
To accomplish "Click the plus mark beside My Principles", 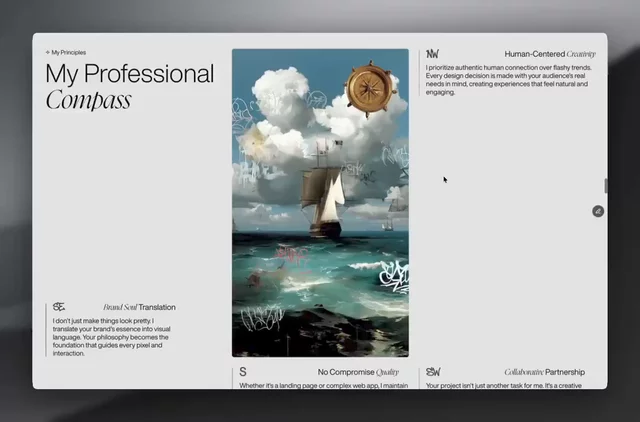I will click(47, 52).
